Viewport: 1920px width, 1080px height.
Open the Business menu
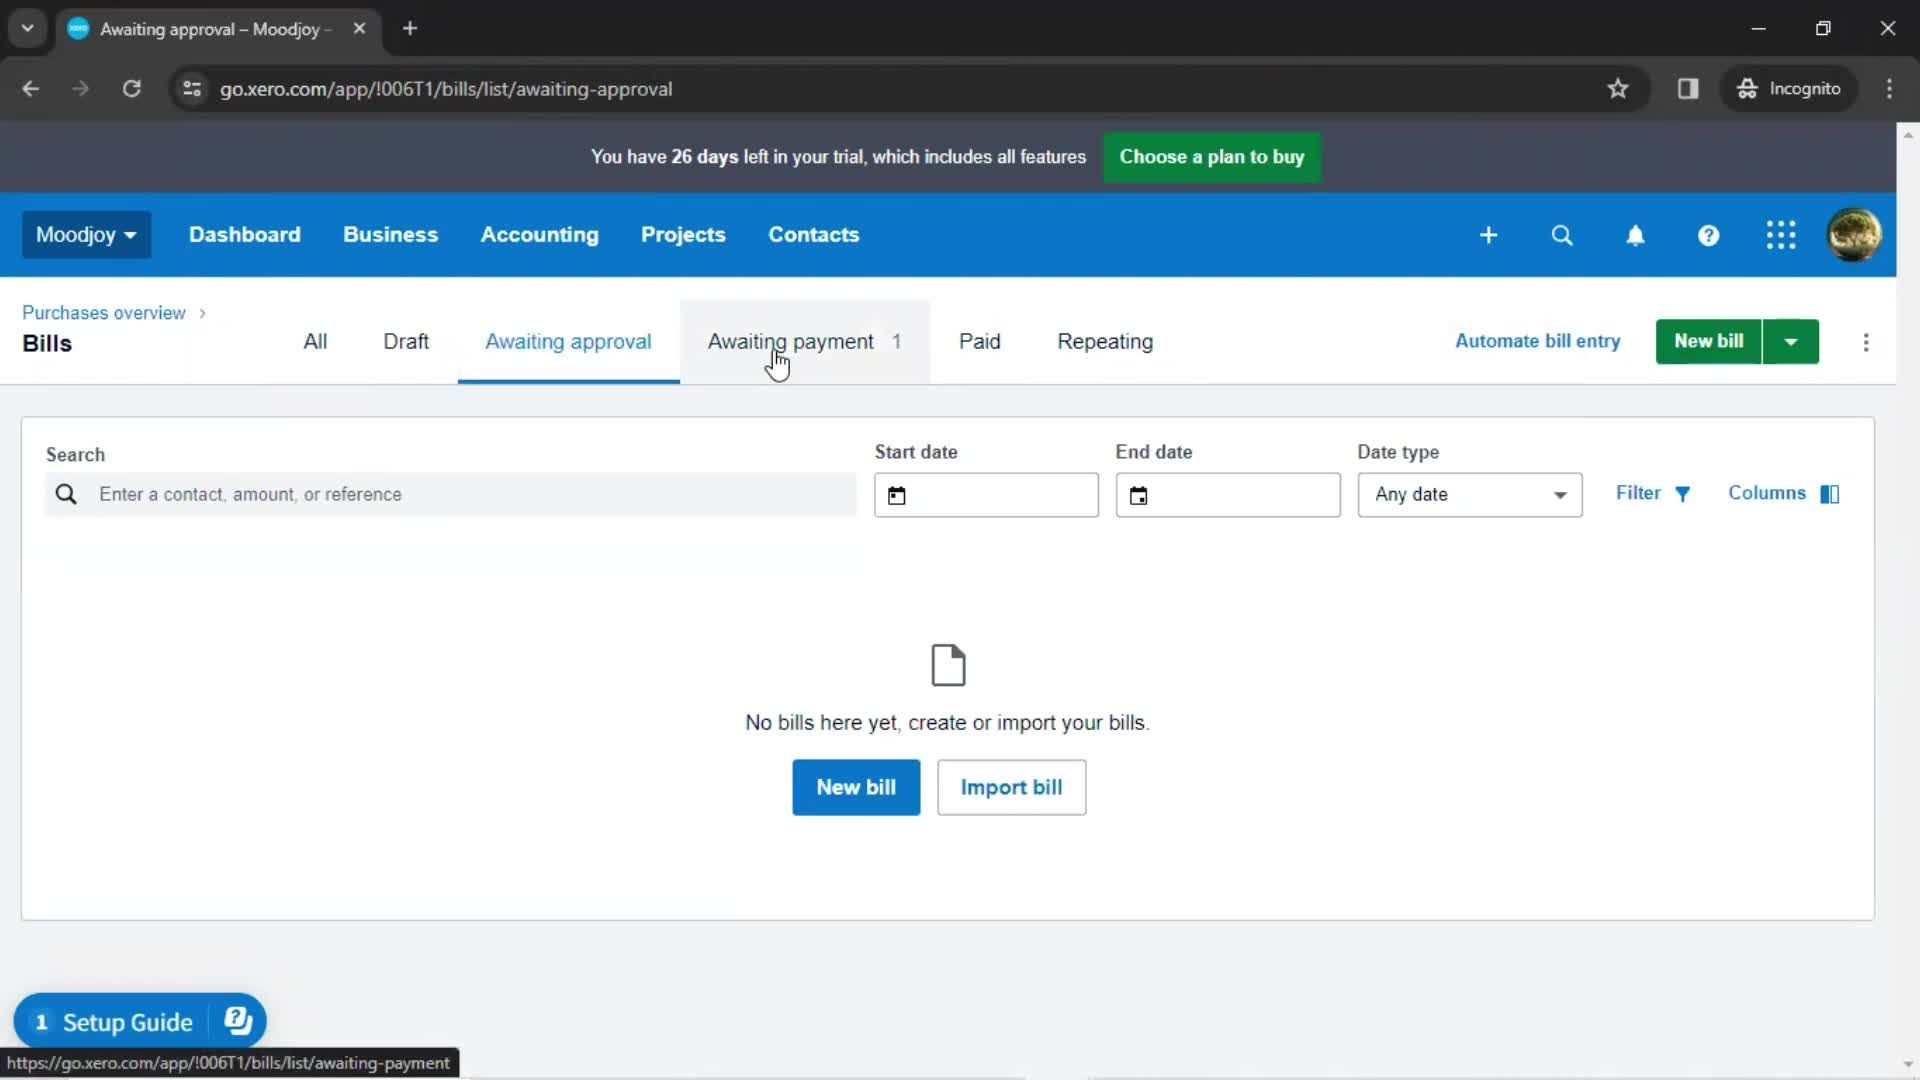coord(391,235)
